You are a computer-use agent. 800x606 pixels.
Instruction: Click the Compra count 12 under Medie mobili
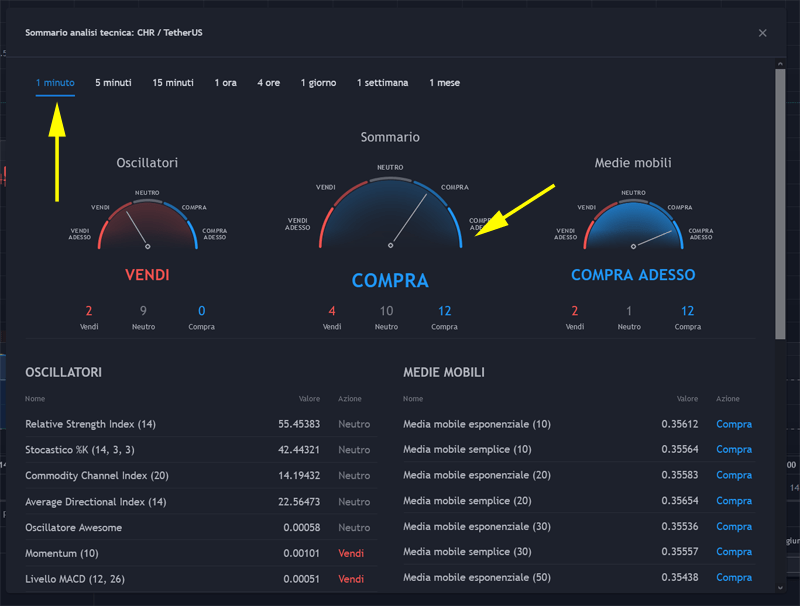point(688,311)
